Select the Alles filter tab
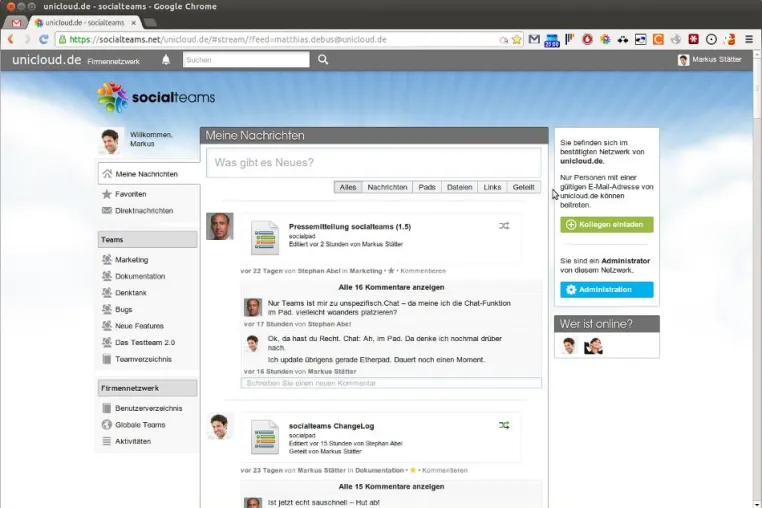762x508 pixels. 348,187
